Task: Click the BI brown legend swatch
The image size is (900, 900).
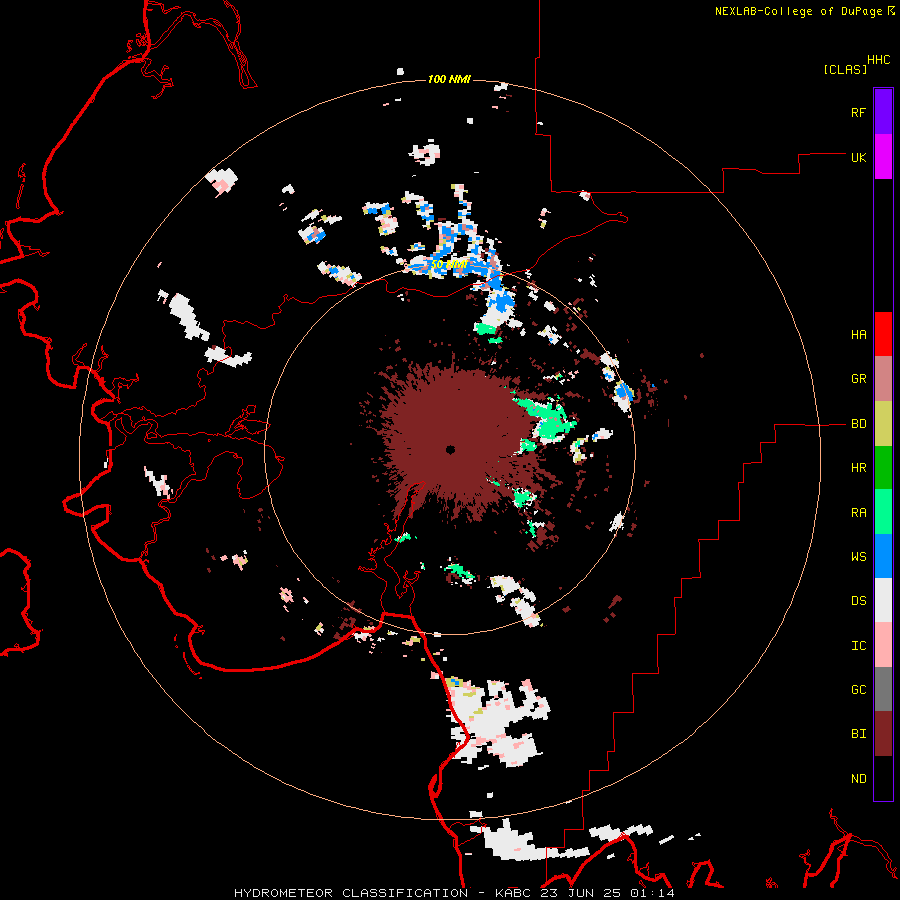Action: coord(883,734)
